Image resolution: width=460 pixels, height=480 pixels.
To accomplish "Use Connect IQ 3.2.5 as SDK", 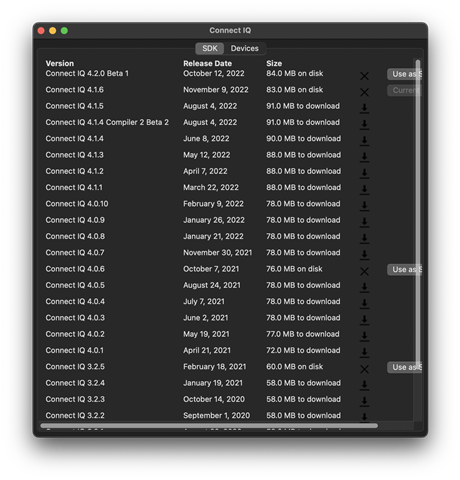I will tap(404, 367).
